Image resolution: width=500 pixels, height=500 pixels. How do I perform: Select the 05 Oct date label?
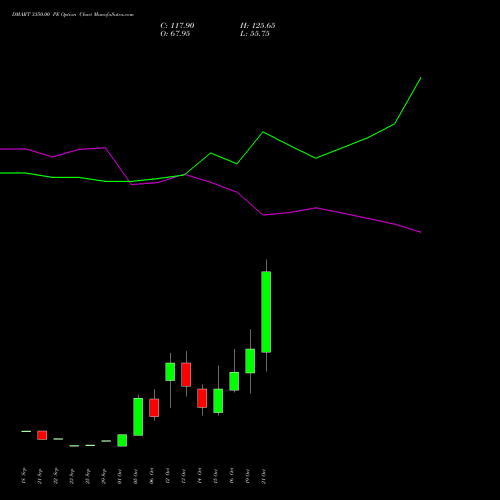[136, 476]
